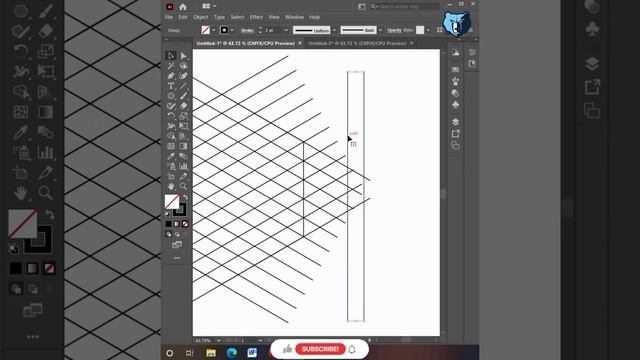
Task: Select the Pen tool
Action: point(171,76)
